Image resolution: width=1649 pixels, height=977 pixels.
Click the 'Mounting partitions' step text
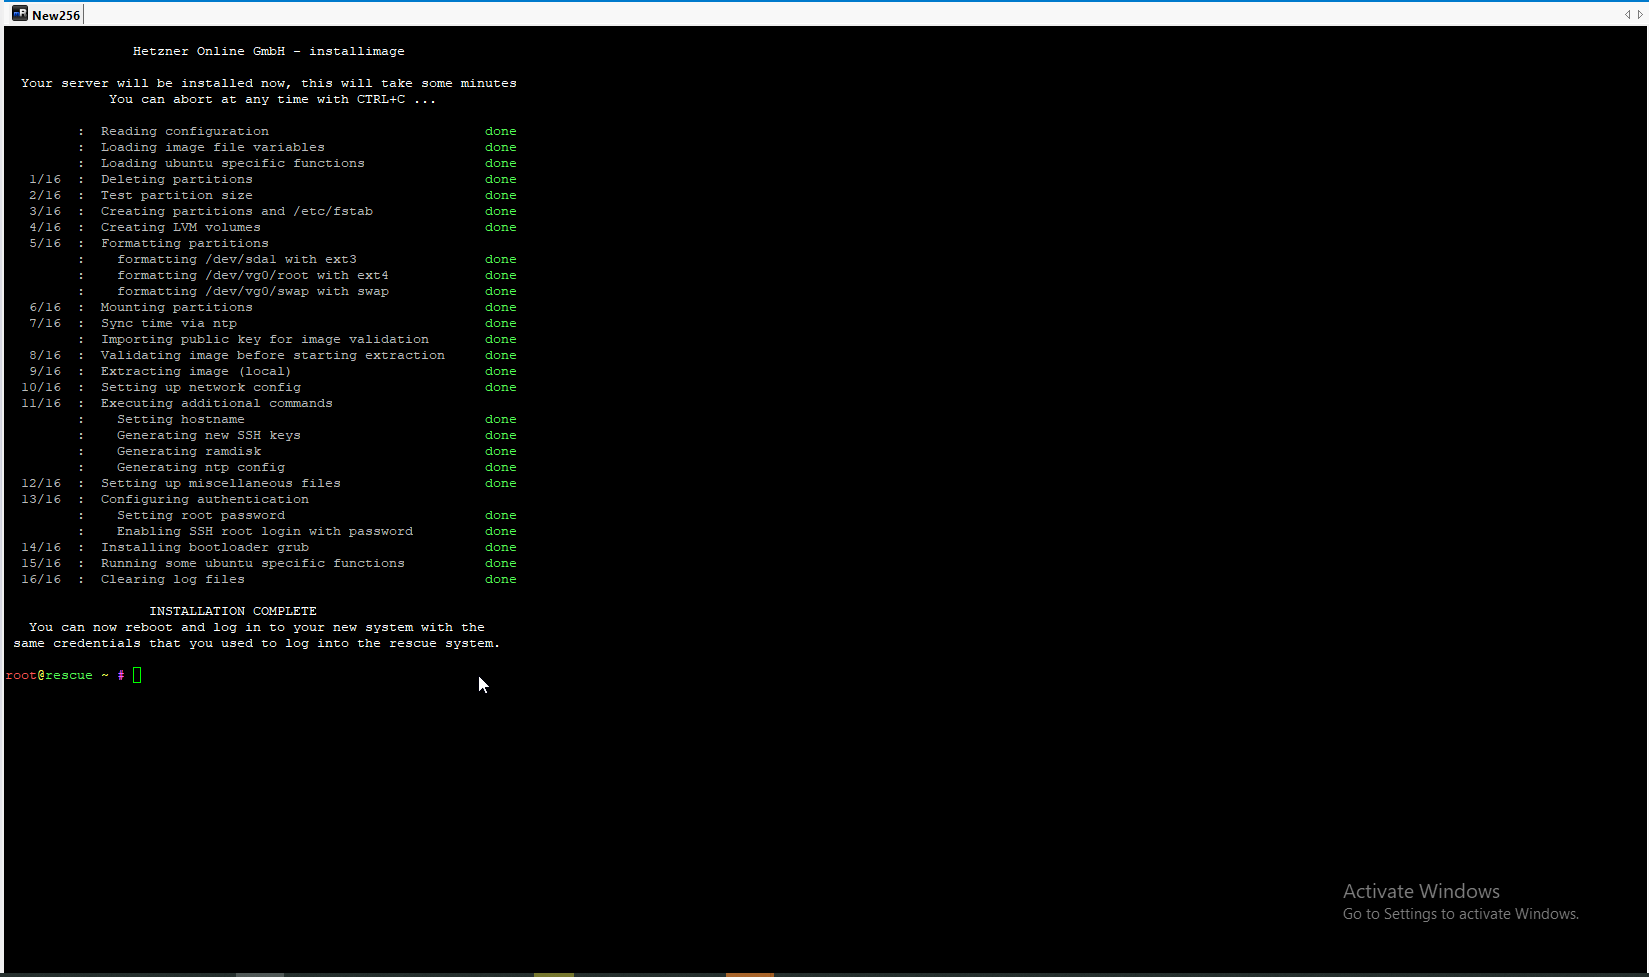[x=177, y=307]
